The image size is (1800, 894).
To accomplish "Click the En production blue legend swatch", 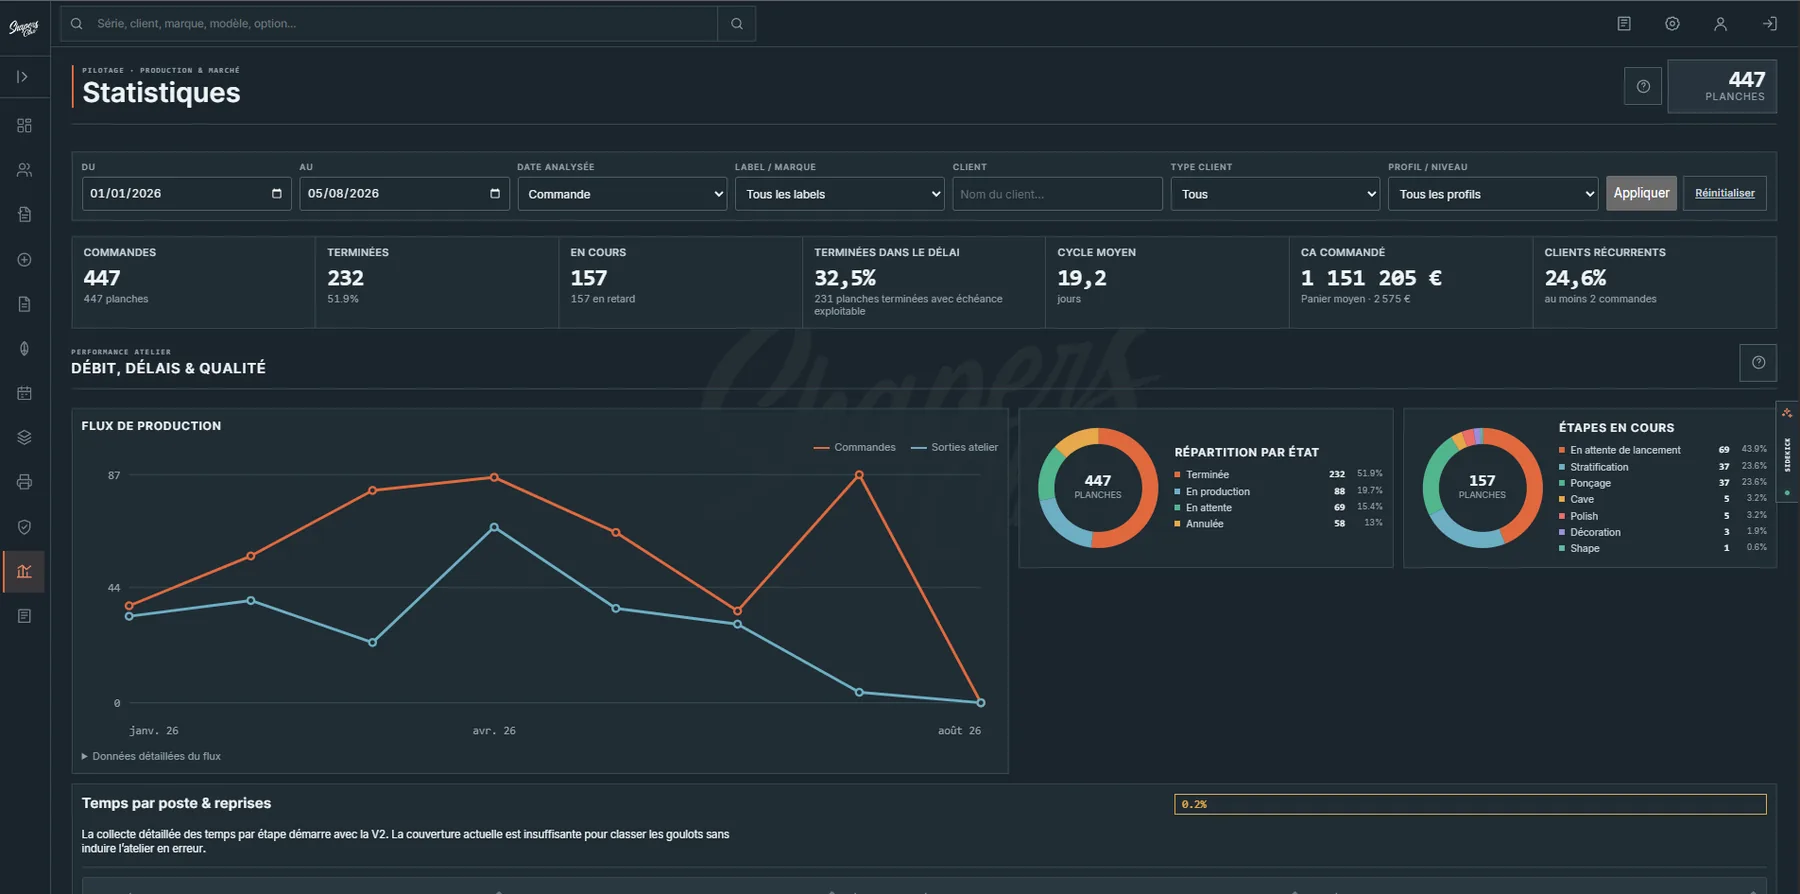I will click(x=1178, y=492).
